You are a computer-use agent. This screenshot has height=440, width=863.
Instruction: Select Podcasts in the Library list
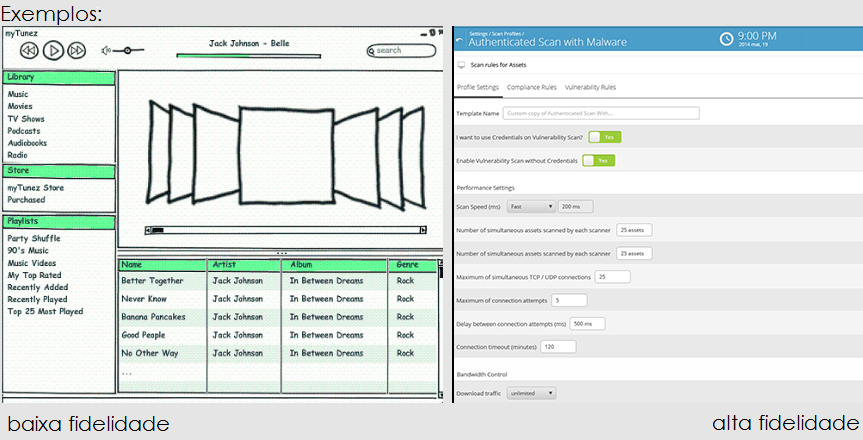point(24,131)
